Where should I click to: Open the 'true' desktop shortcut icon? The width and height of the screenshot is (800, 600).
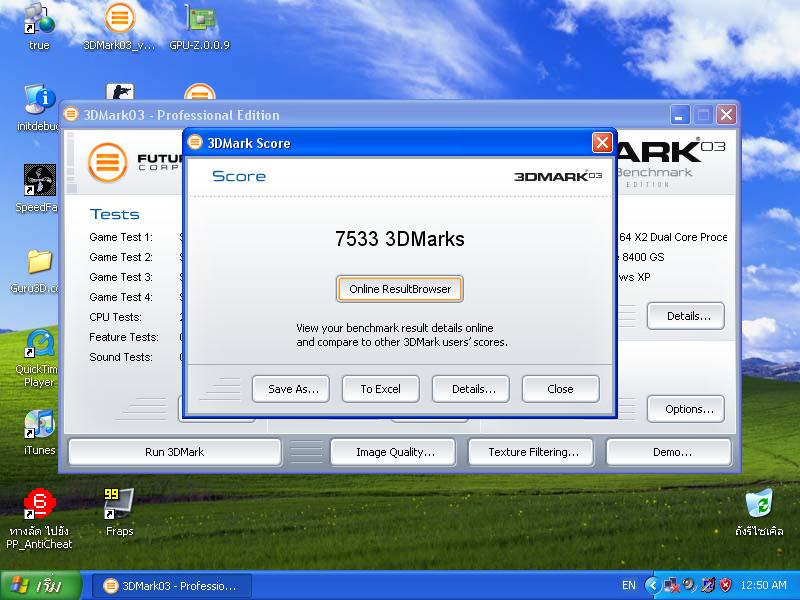click(39, 20)
